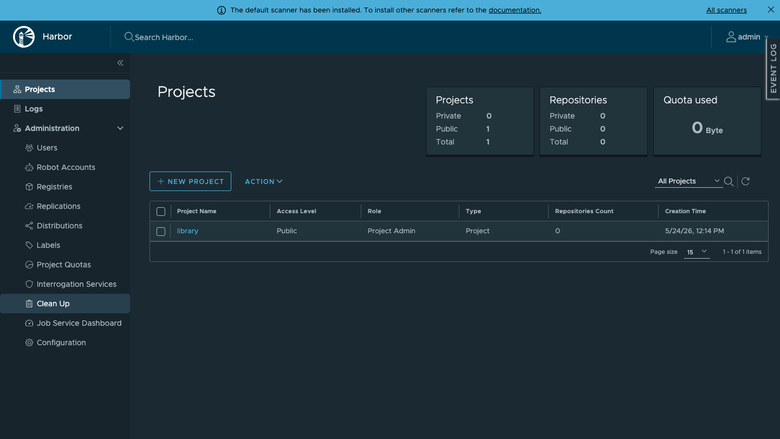Click the All scanners link

click(726, 10)
